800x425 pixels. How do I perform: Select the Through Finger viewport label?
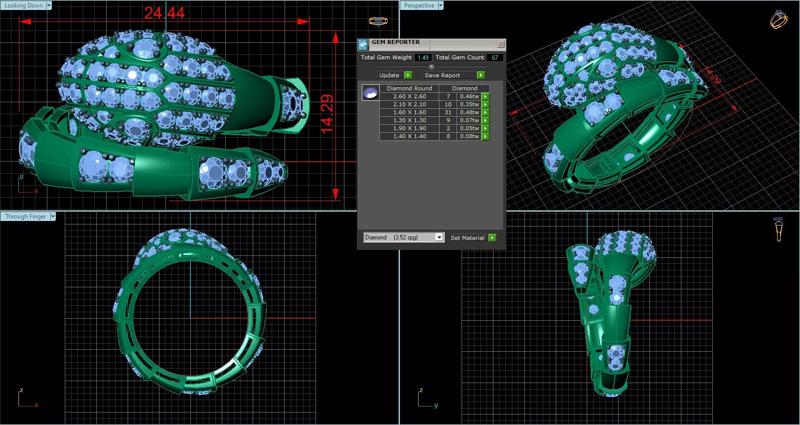click(x=25, y=216)
